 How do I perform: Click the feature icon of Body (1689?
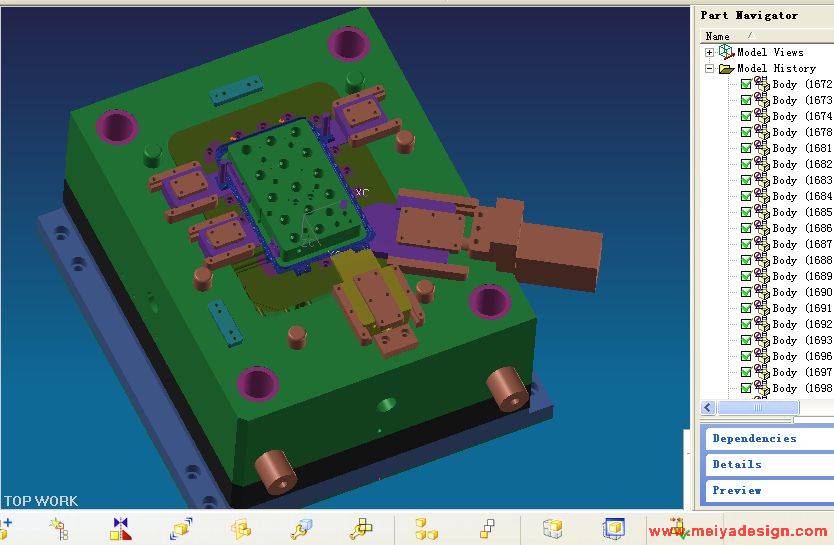pos(762,276)
